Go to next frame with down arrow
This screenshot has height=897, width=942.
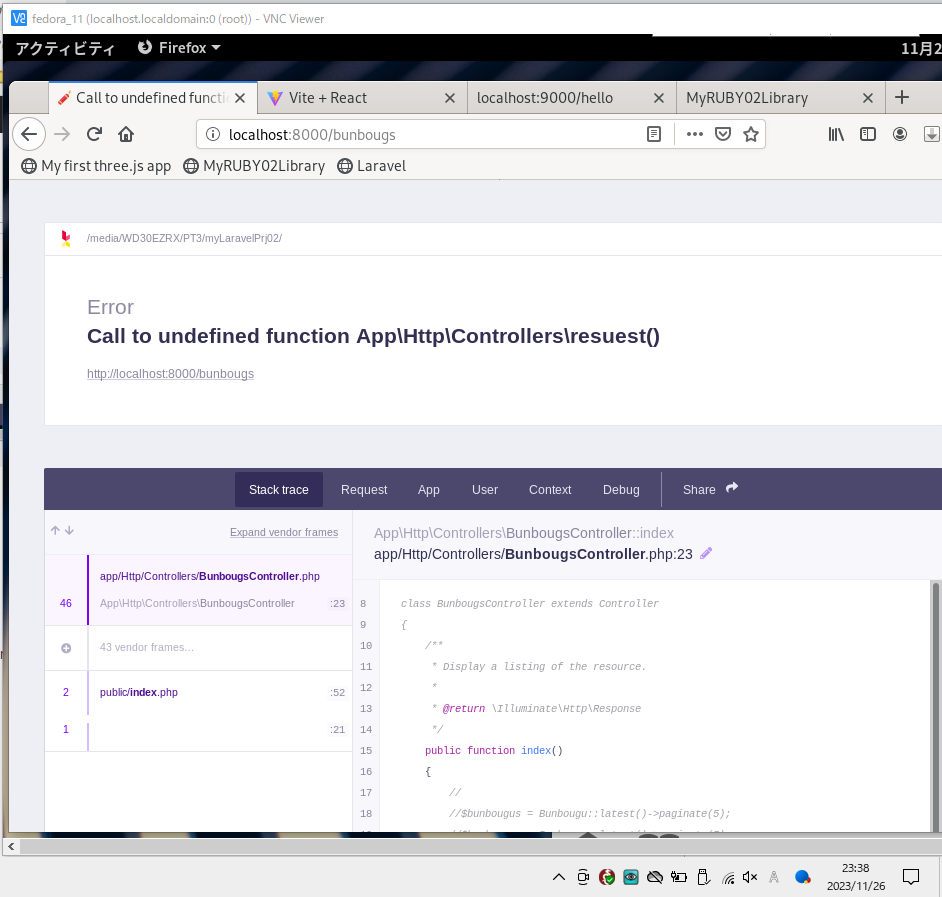coord(69,530)
